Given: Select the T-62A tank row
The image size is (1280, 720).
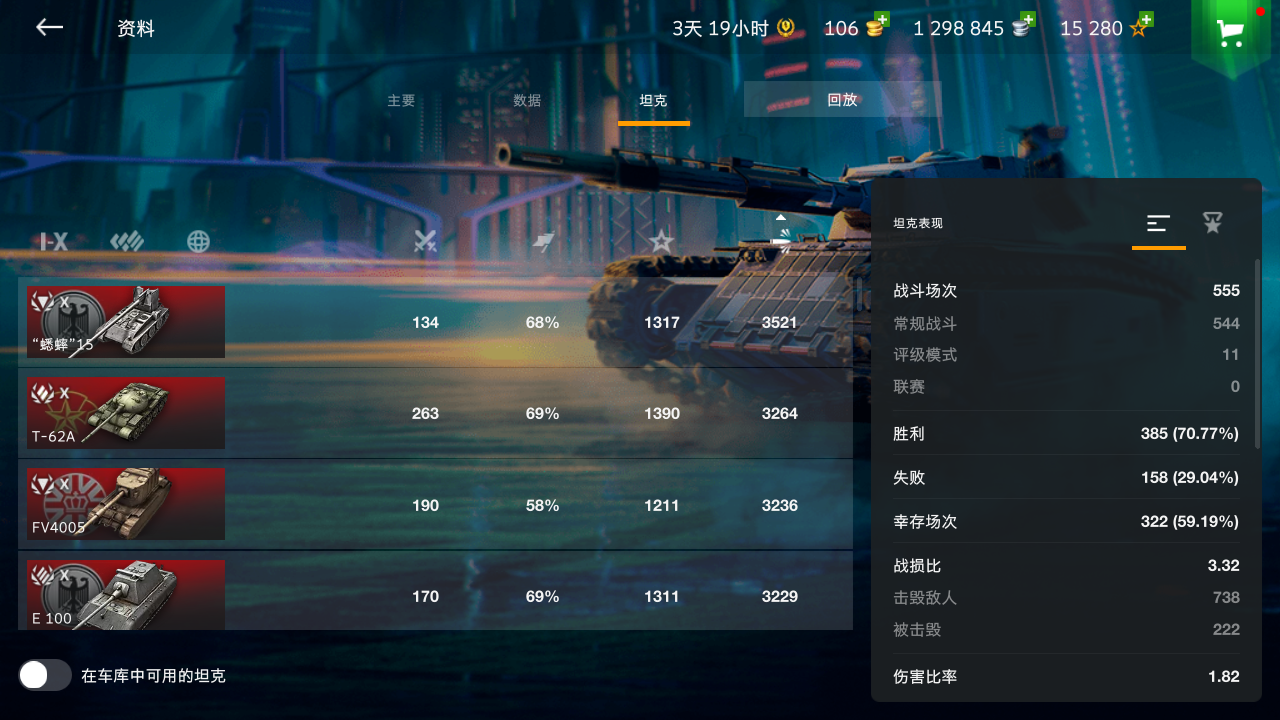Looking at the screenshot, I should click(x=435, y=413).
